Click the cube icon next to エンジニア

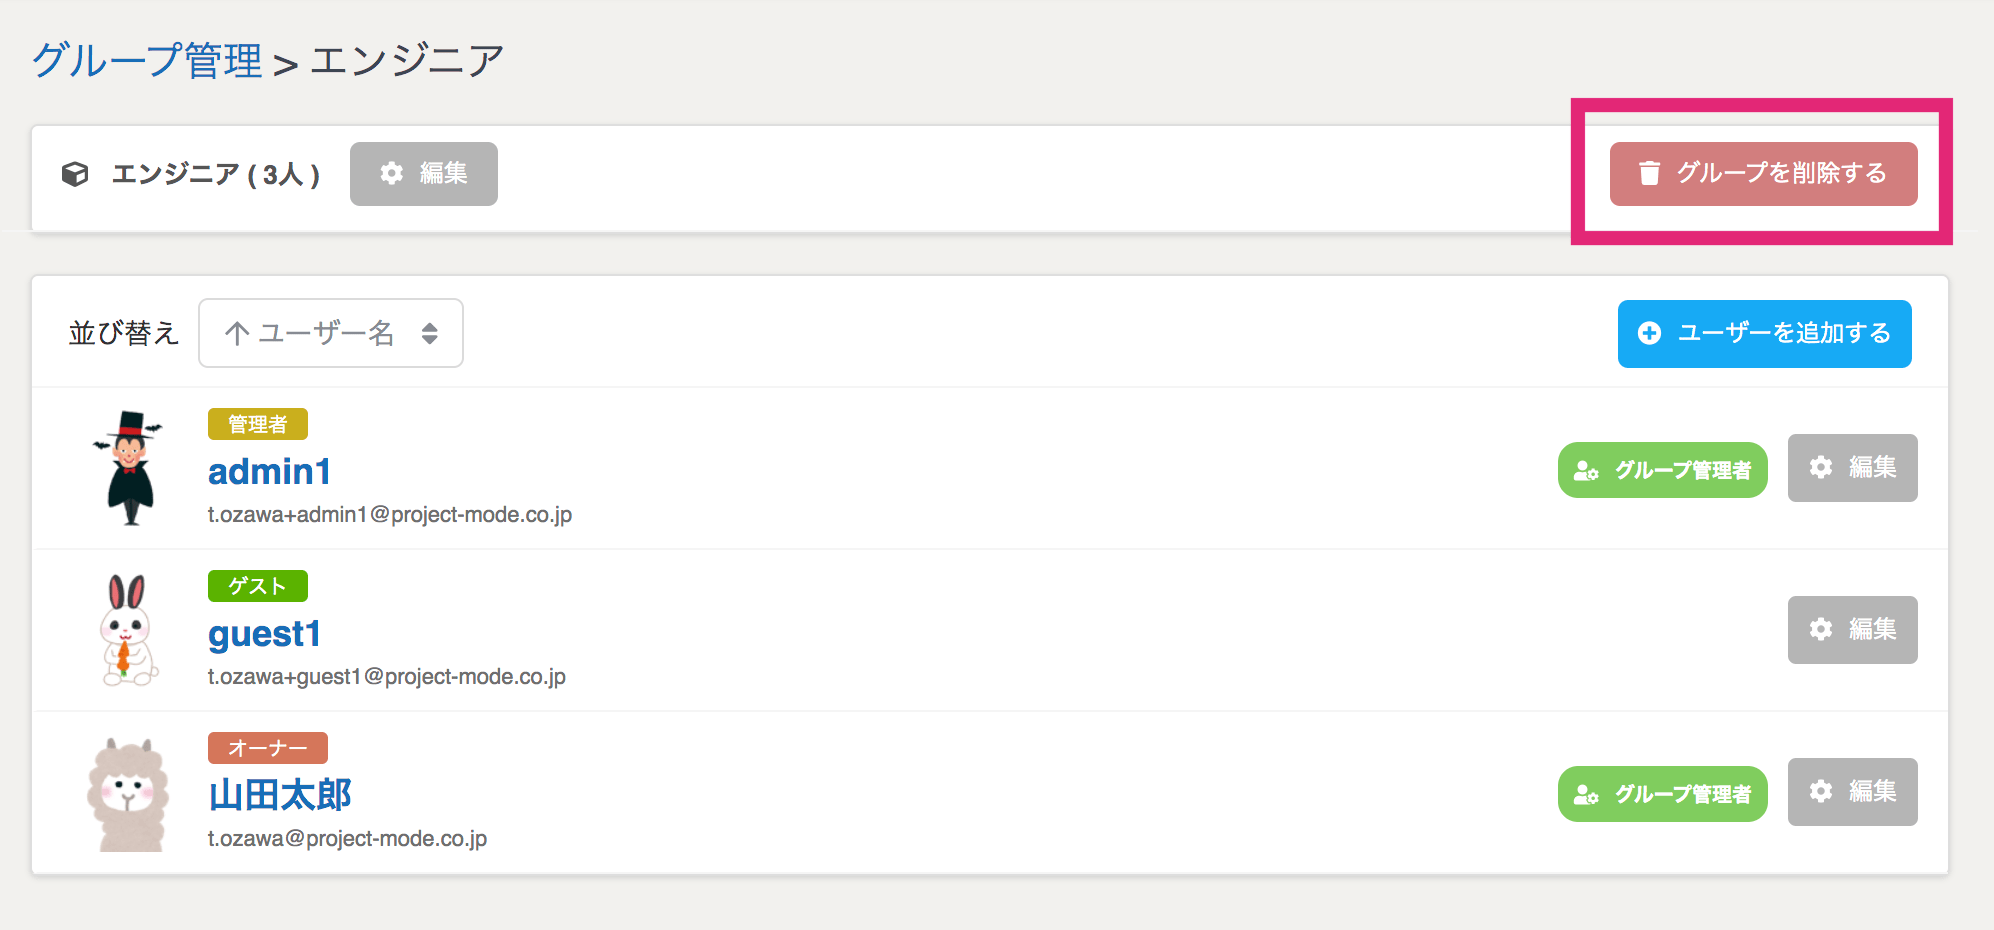[75, 174]
